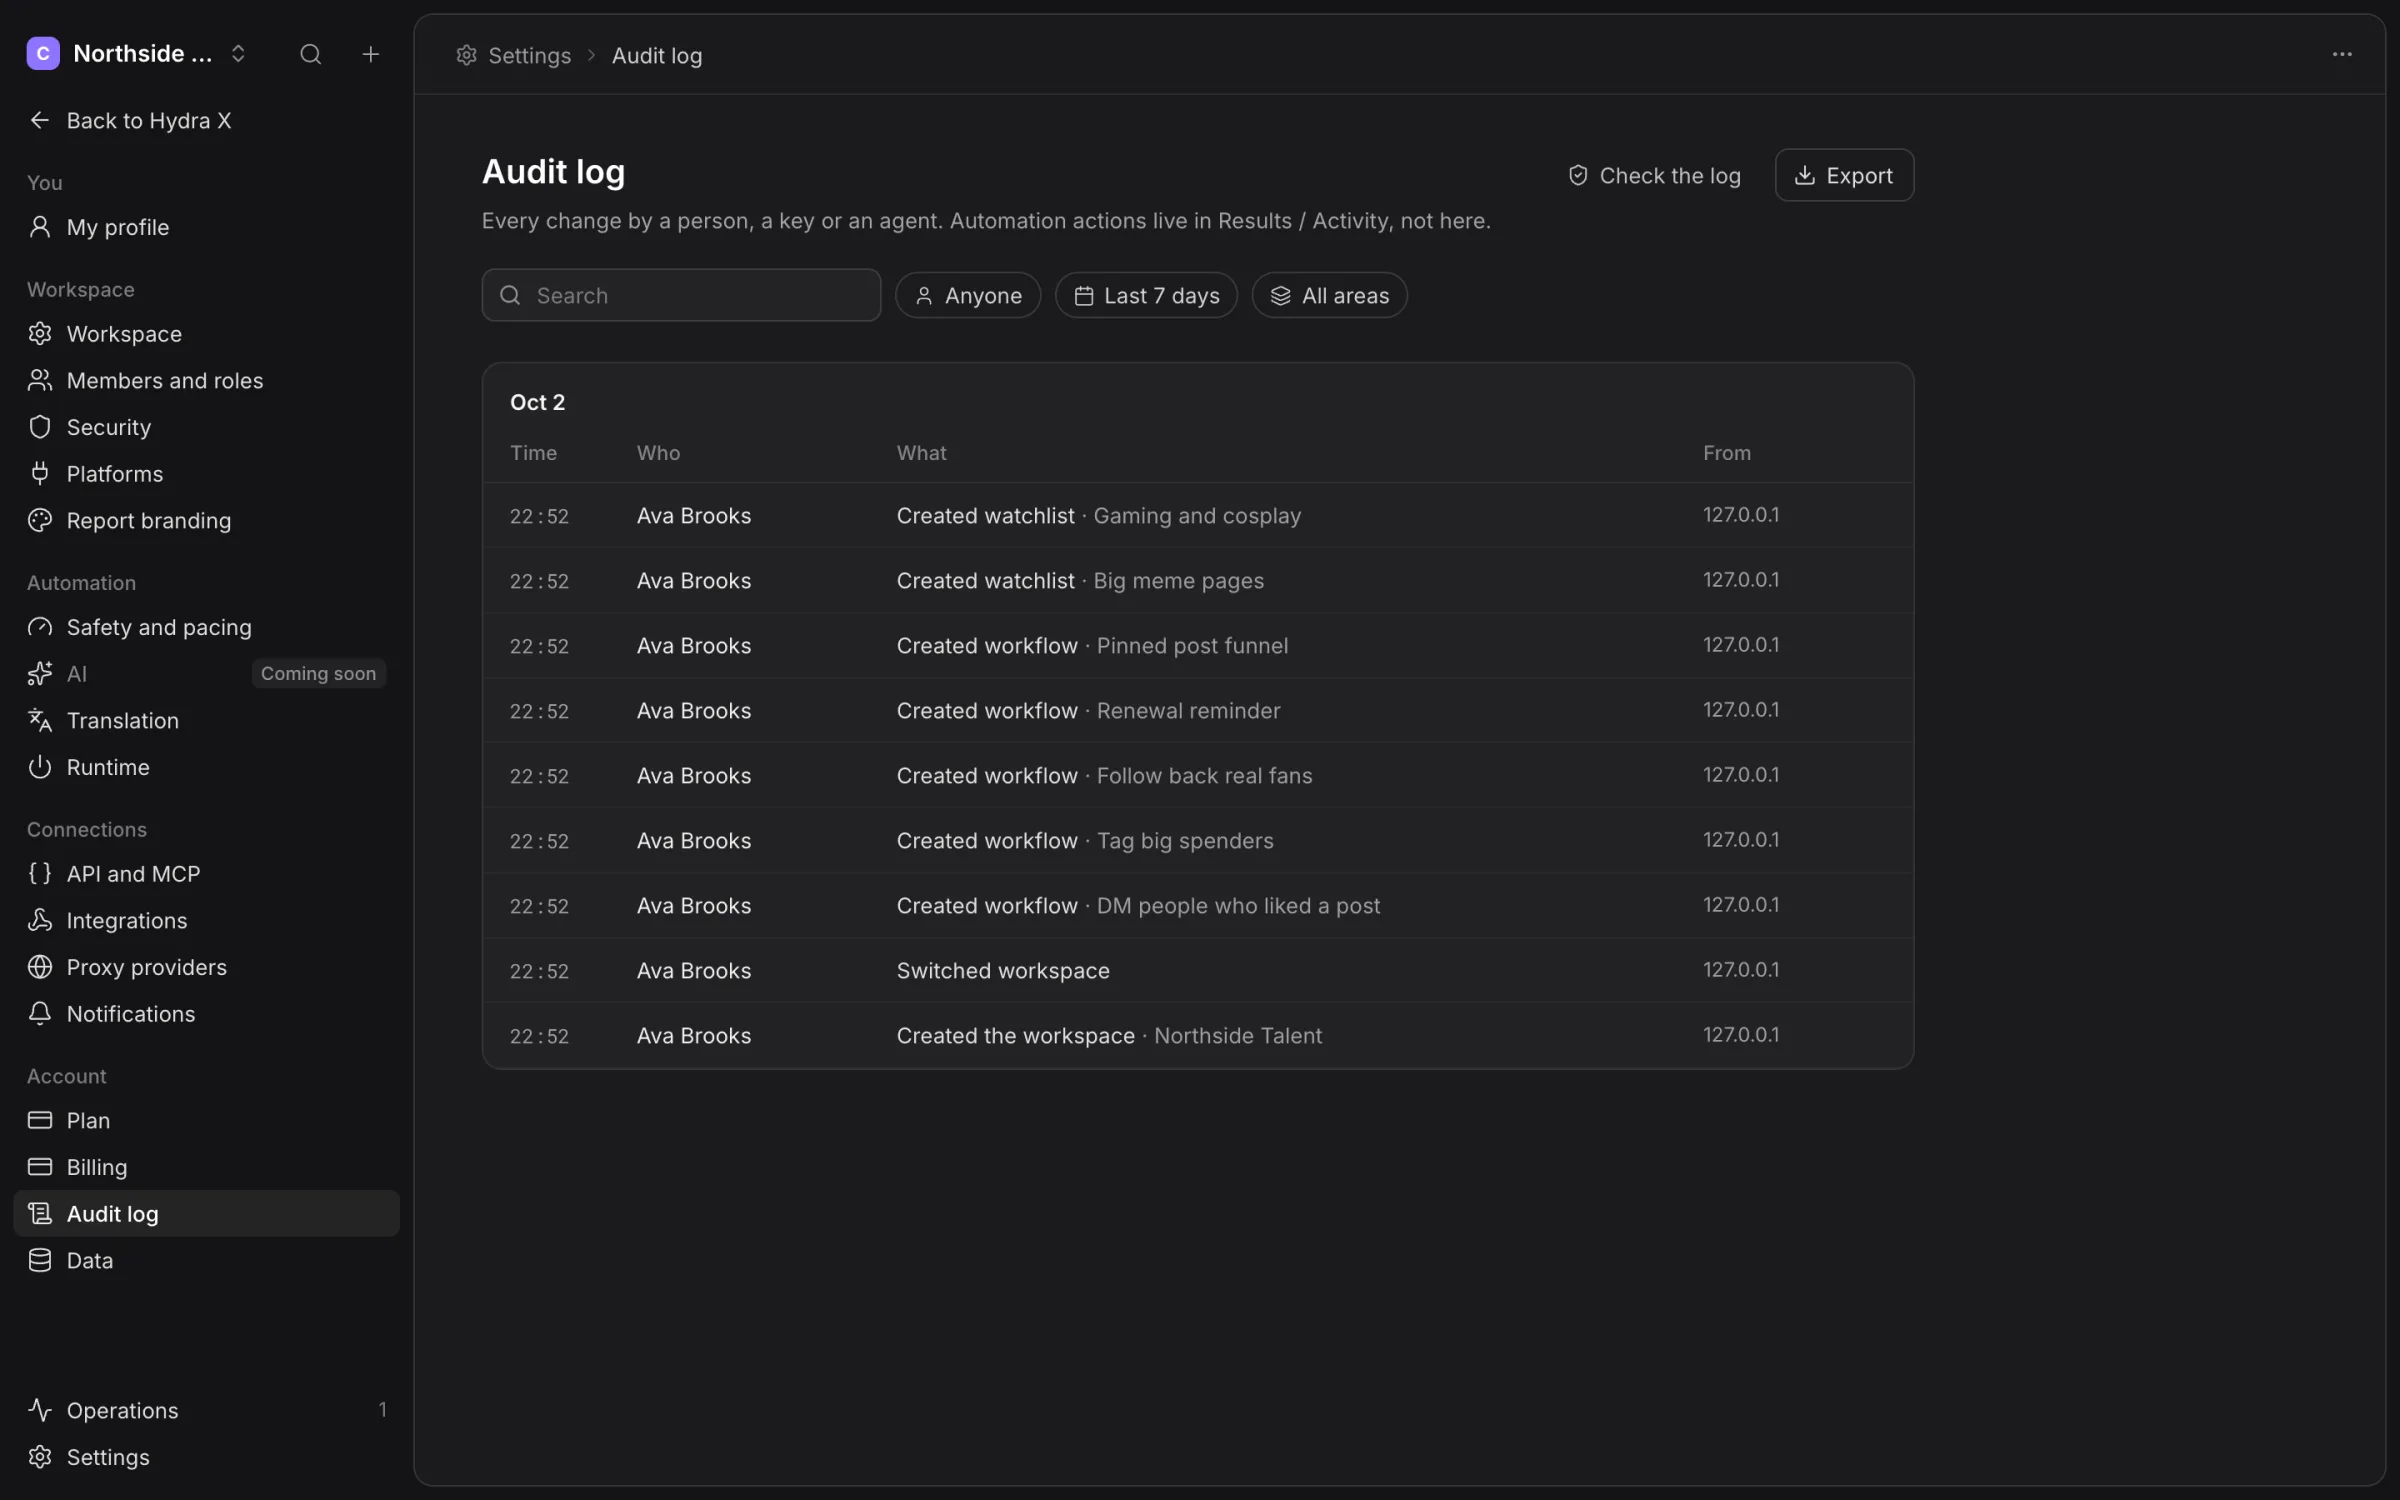Click the Data database icon
2400x1500 pixels.
(40, 1260)
